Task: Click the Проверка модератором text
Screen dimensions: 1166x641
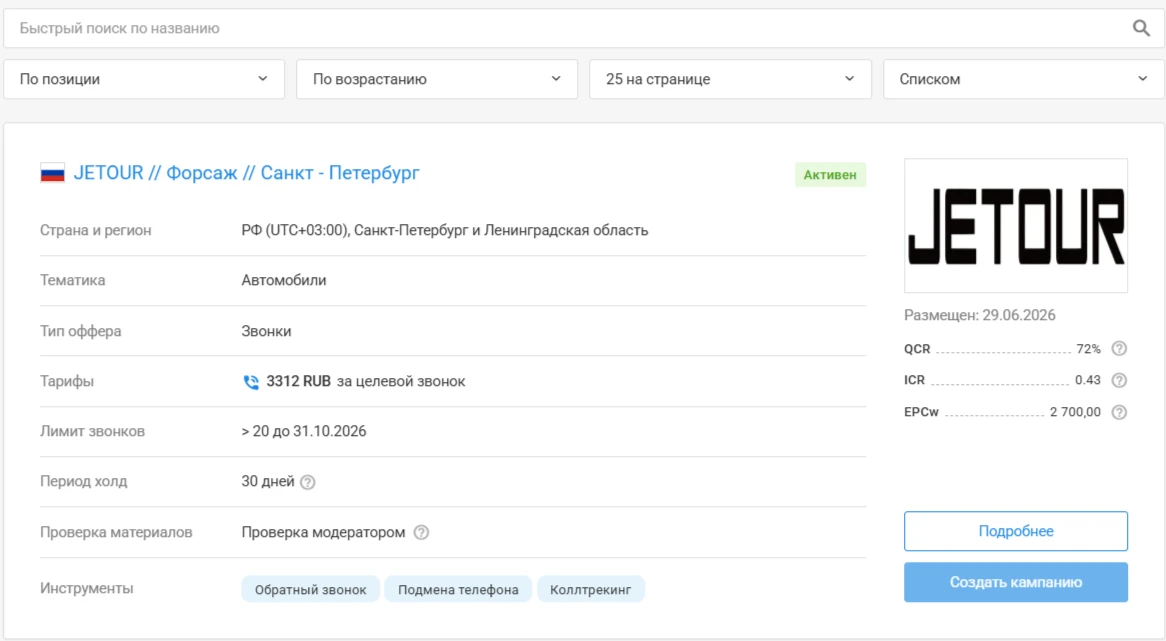Action: 323,532
